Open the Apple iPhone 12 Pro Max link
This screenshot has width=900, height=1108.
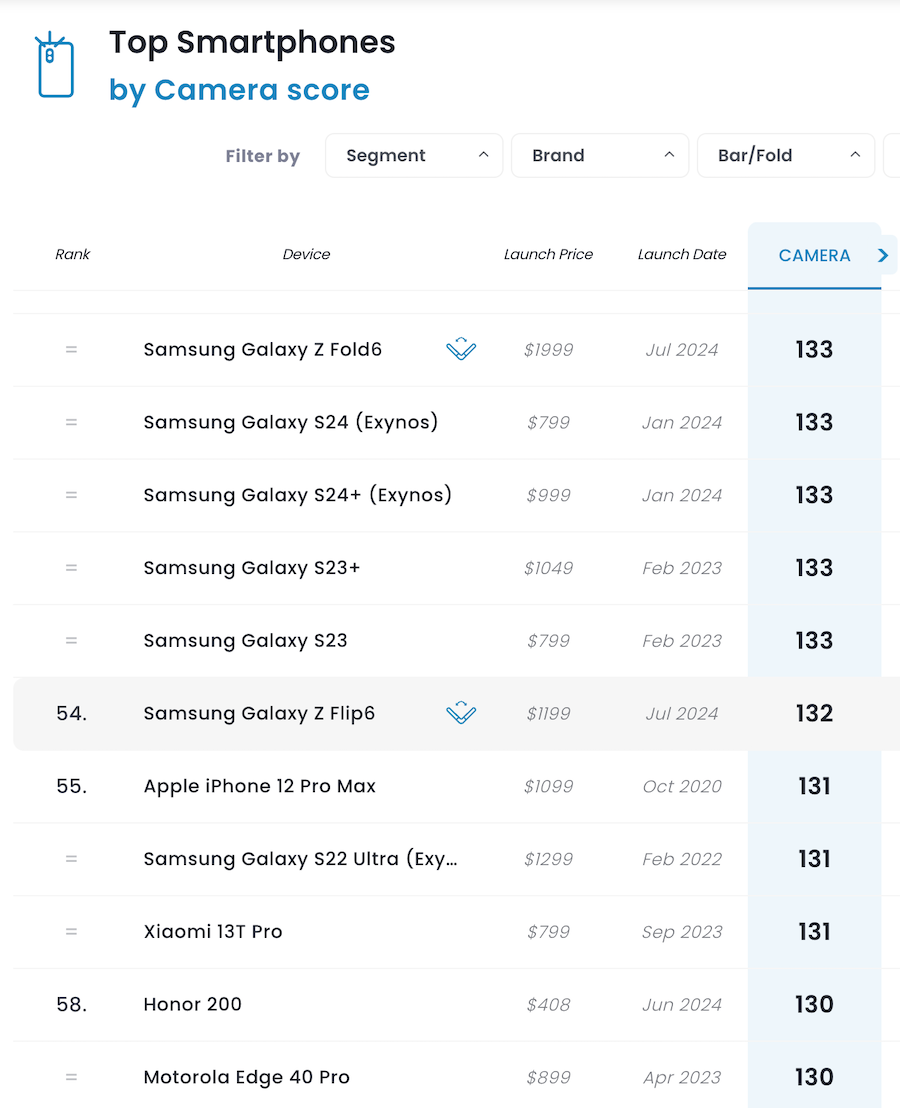click(x=260, y=786)
